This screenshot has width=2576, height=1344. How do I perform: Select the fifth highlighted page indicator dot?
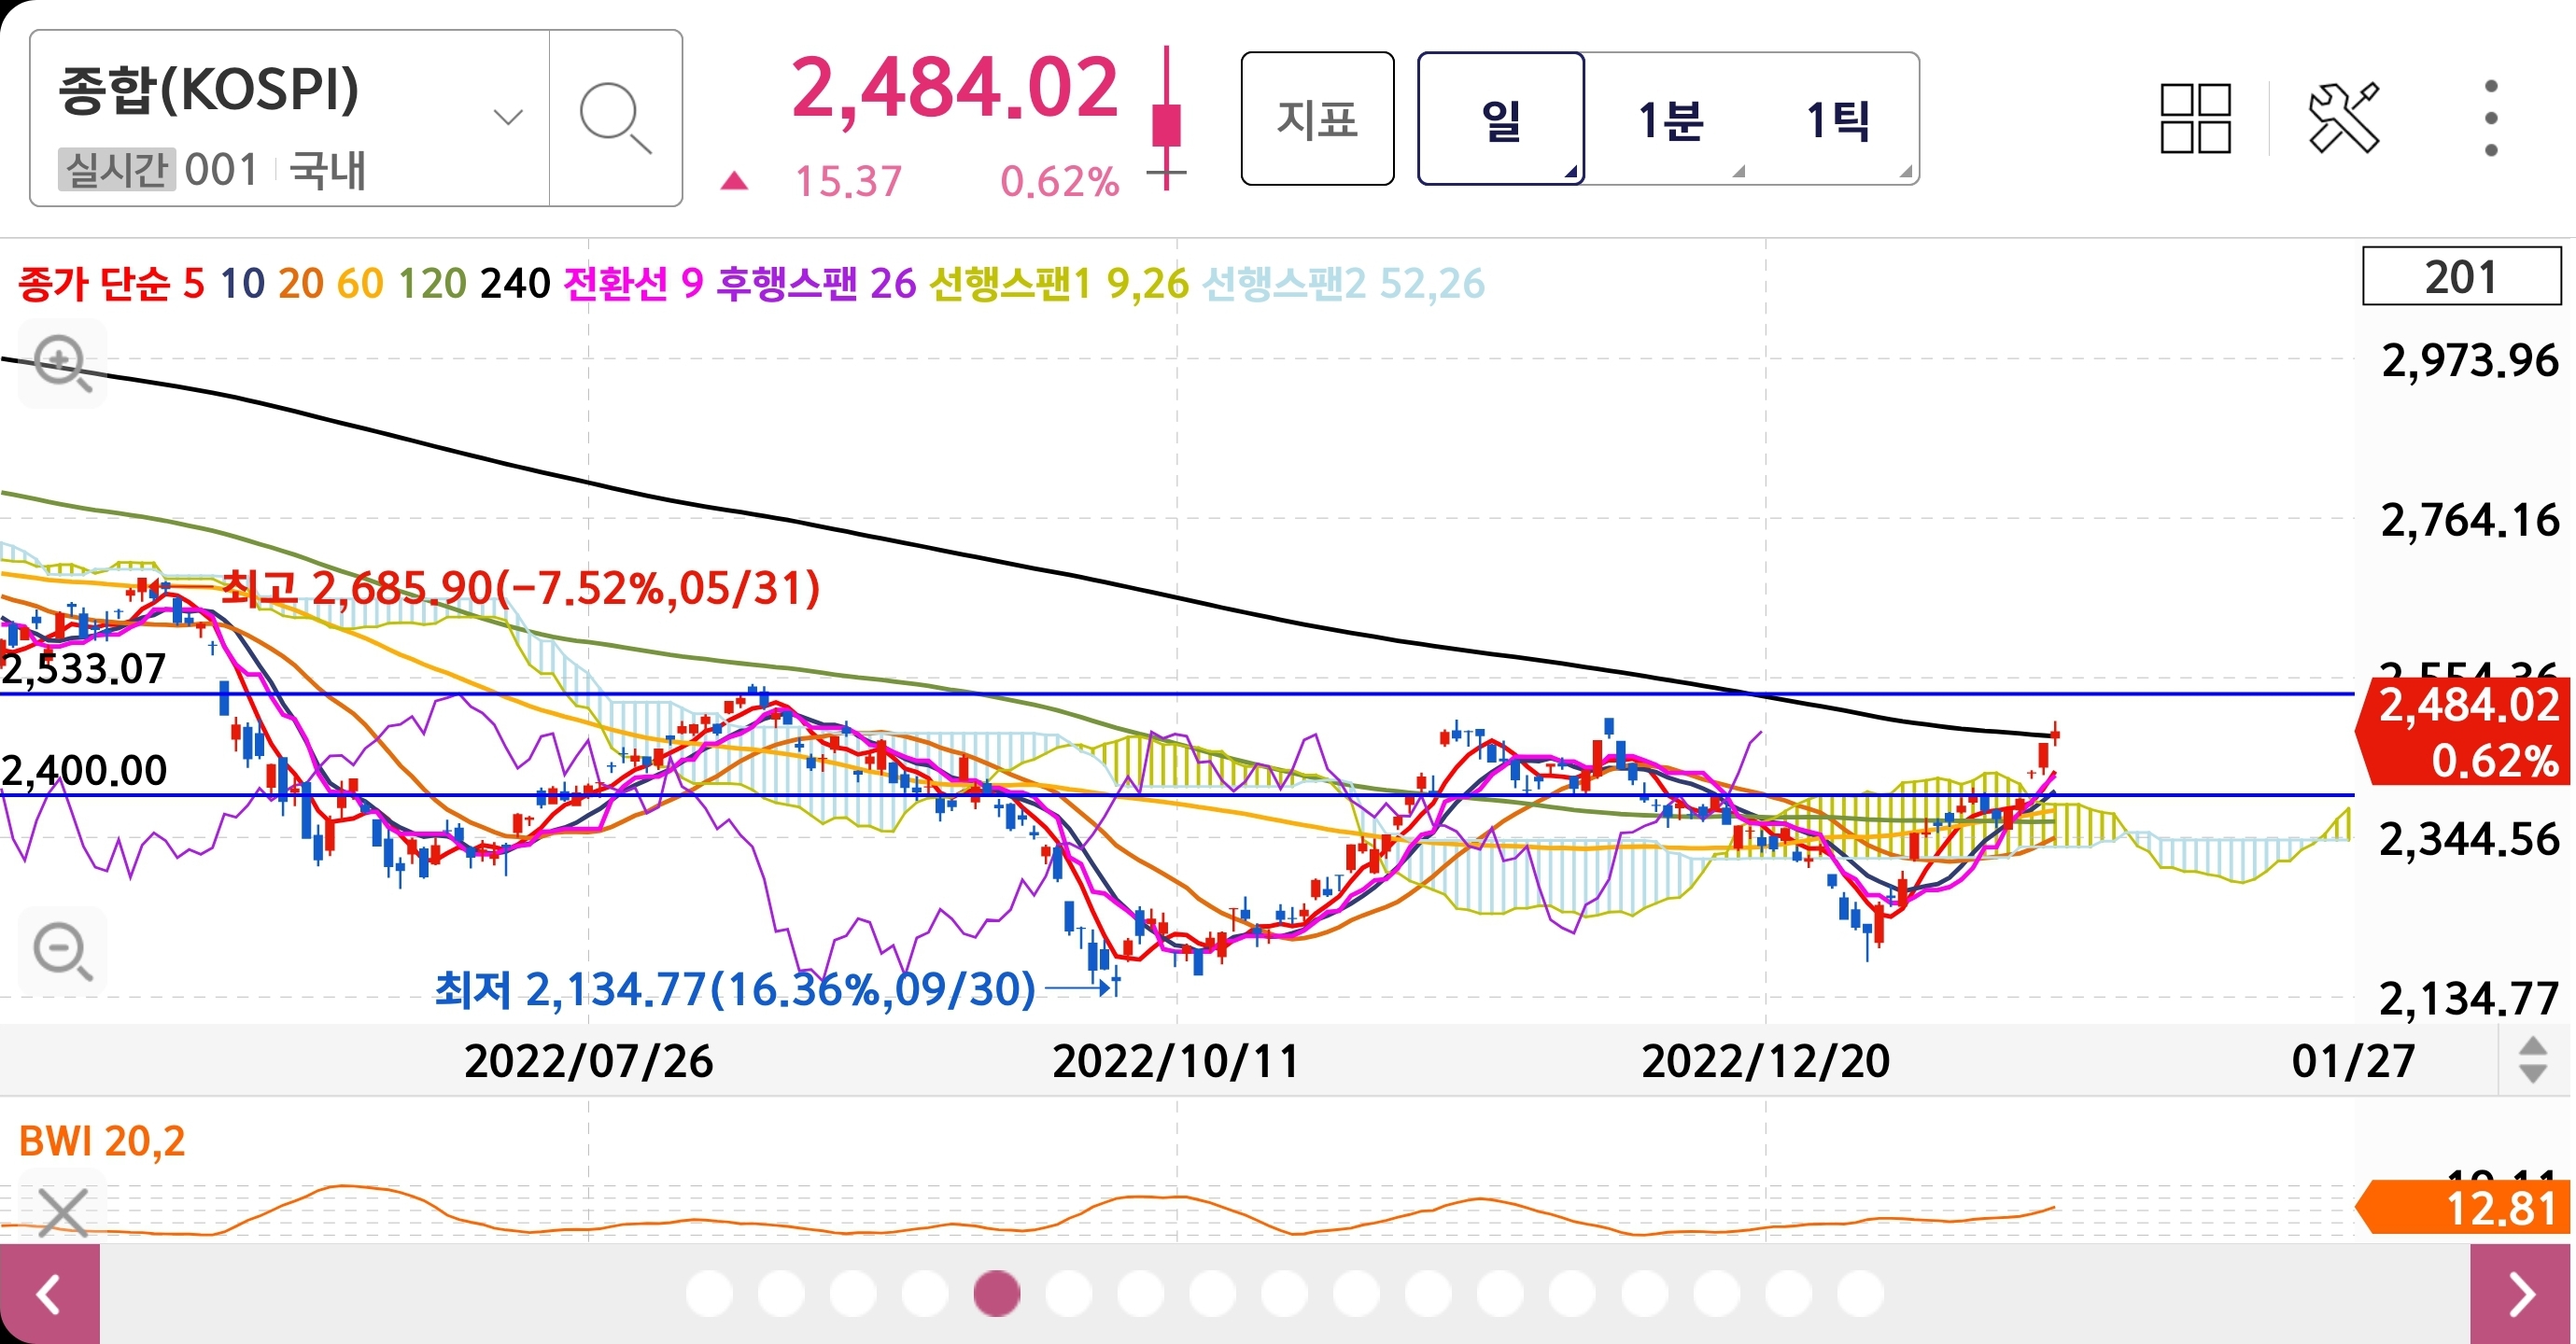996,1293
